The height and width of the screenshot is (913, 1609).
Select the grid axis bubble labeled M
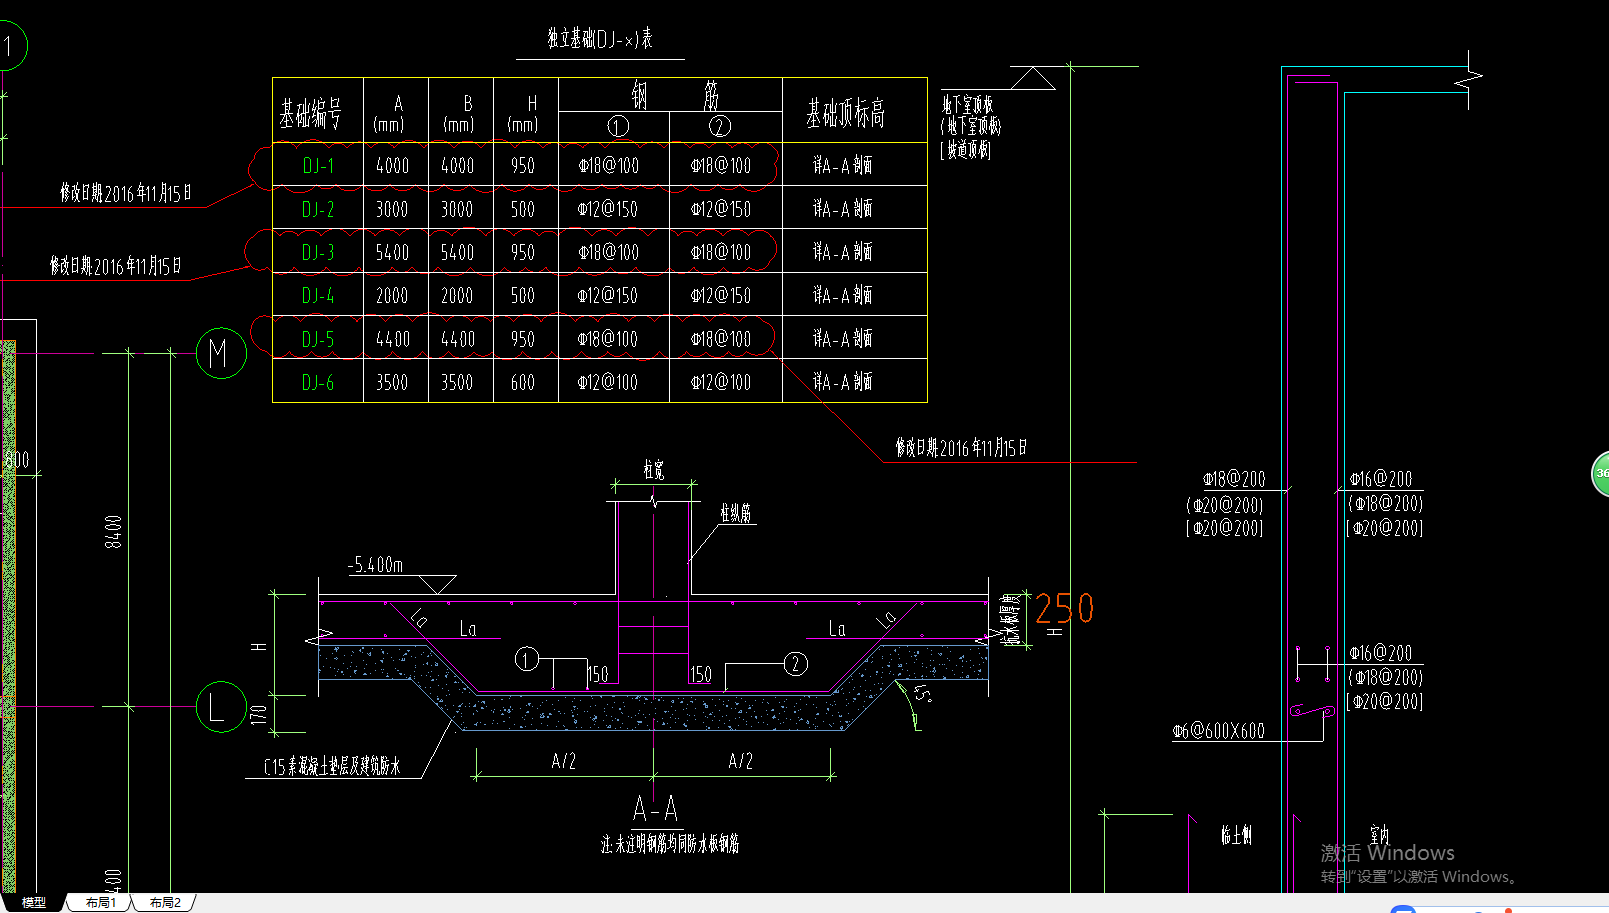(x=221, y=353)
